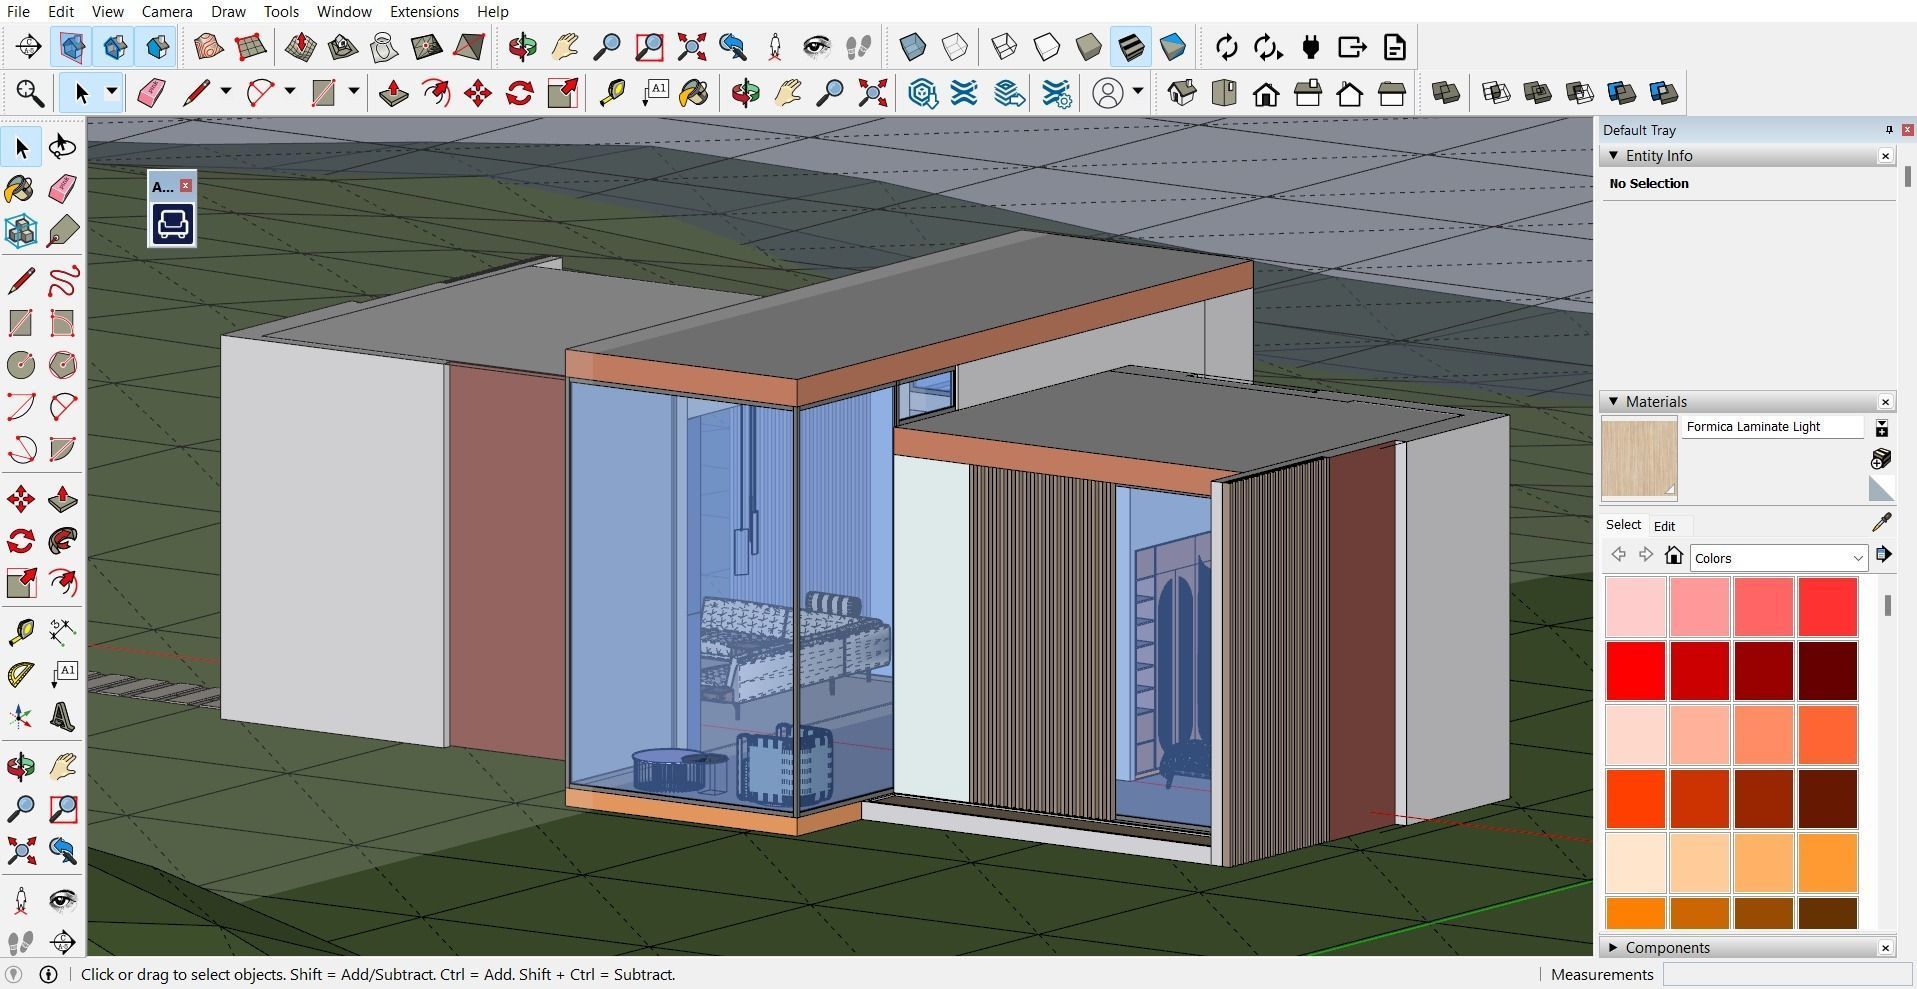
Task: Open the floating armchair extension button
Action: [x=172, y=223]
